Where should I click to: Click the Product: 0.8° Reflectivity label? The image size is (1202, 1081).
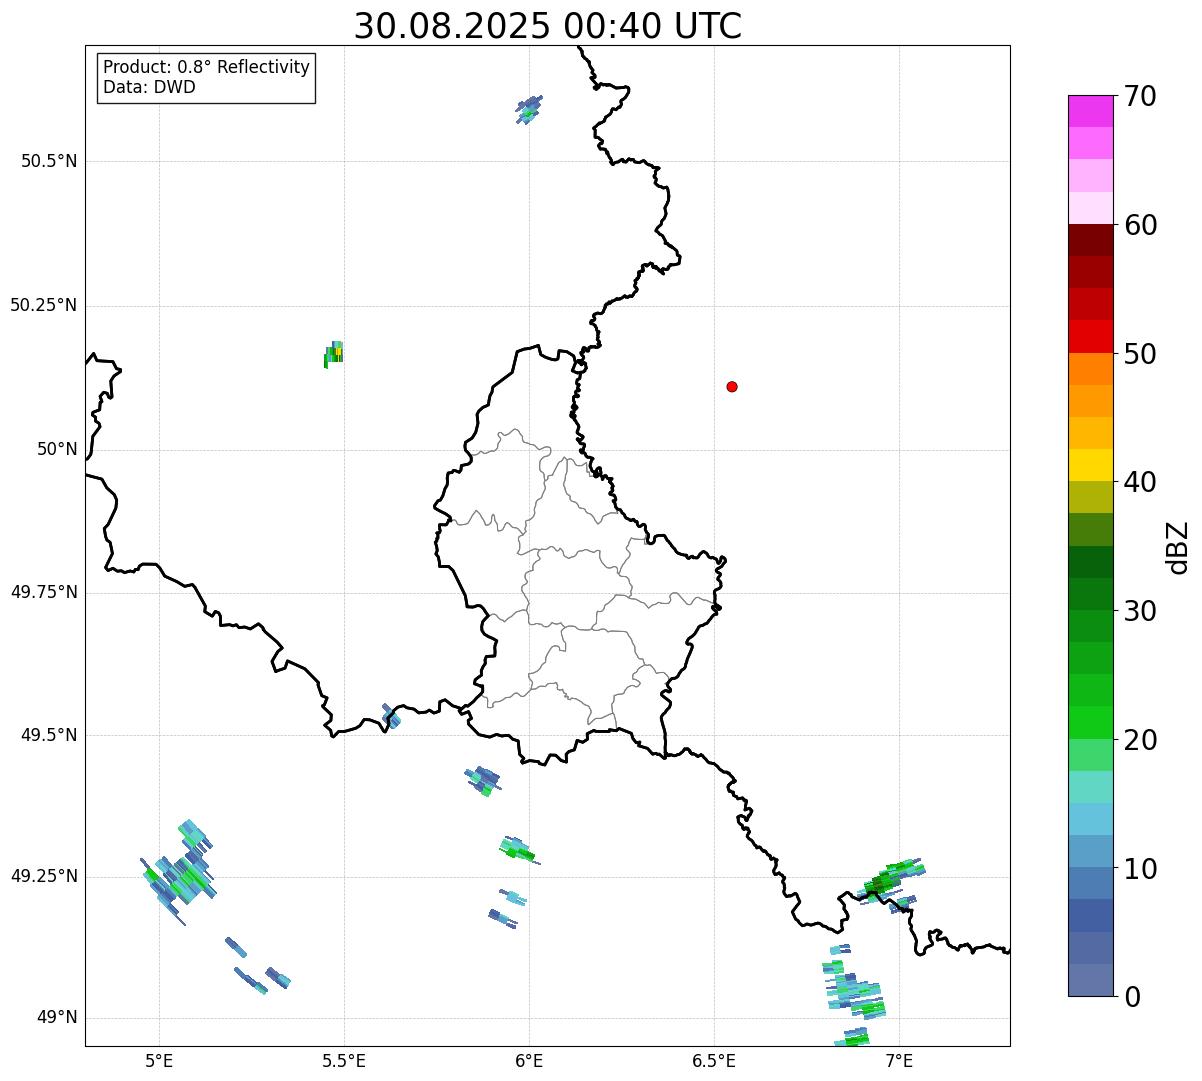tap(206, 67)
